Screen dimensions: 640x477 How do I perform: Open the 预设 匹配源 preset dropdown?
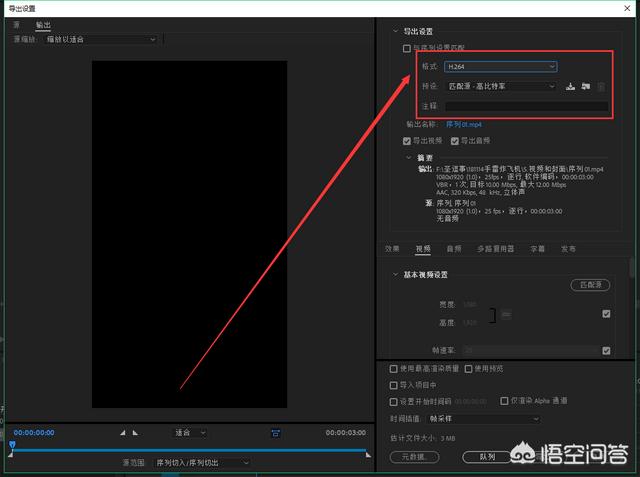click(x=500, y=87)
